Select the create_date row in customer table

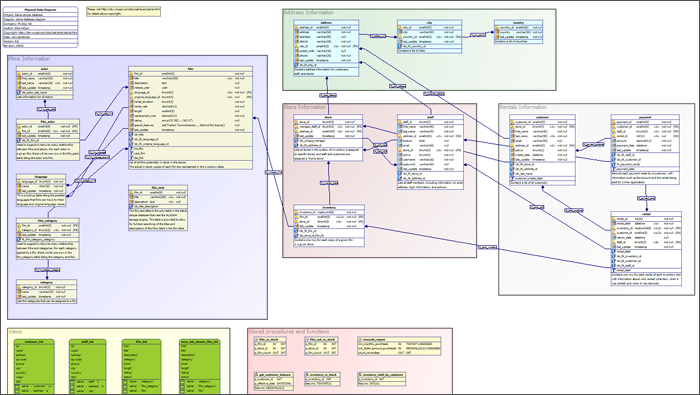542,155
